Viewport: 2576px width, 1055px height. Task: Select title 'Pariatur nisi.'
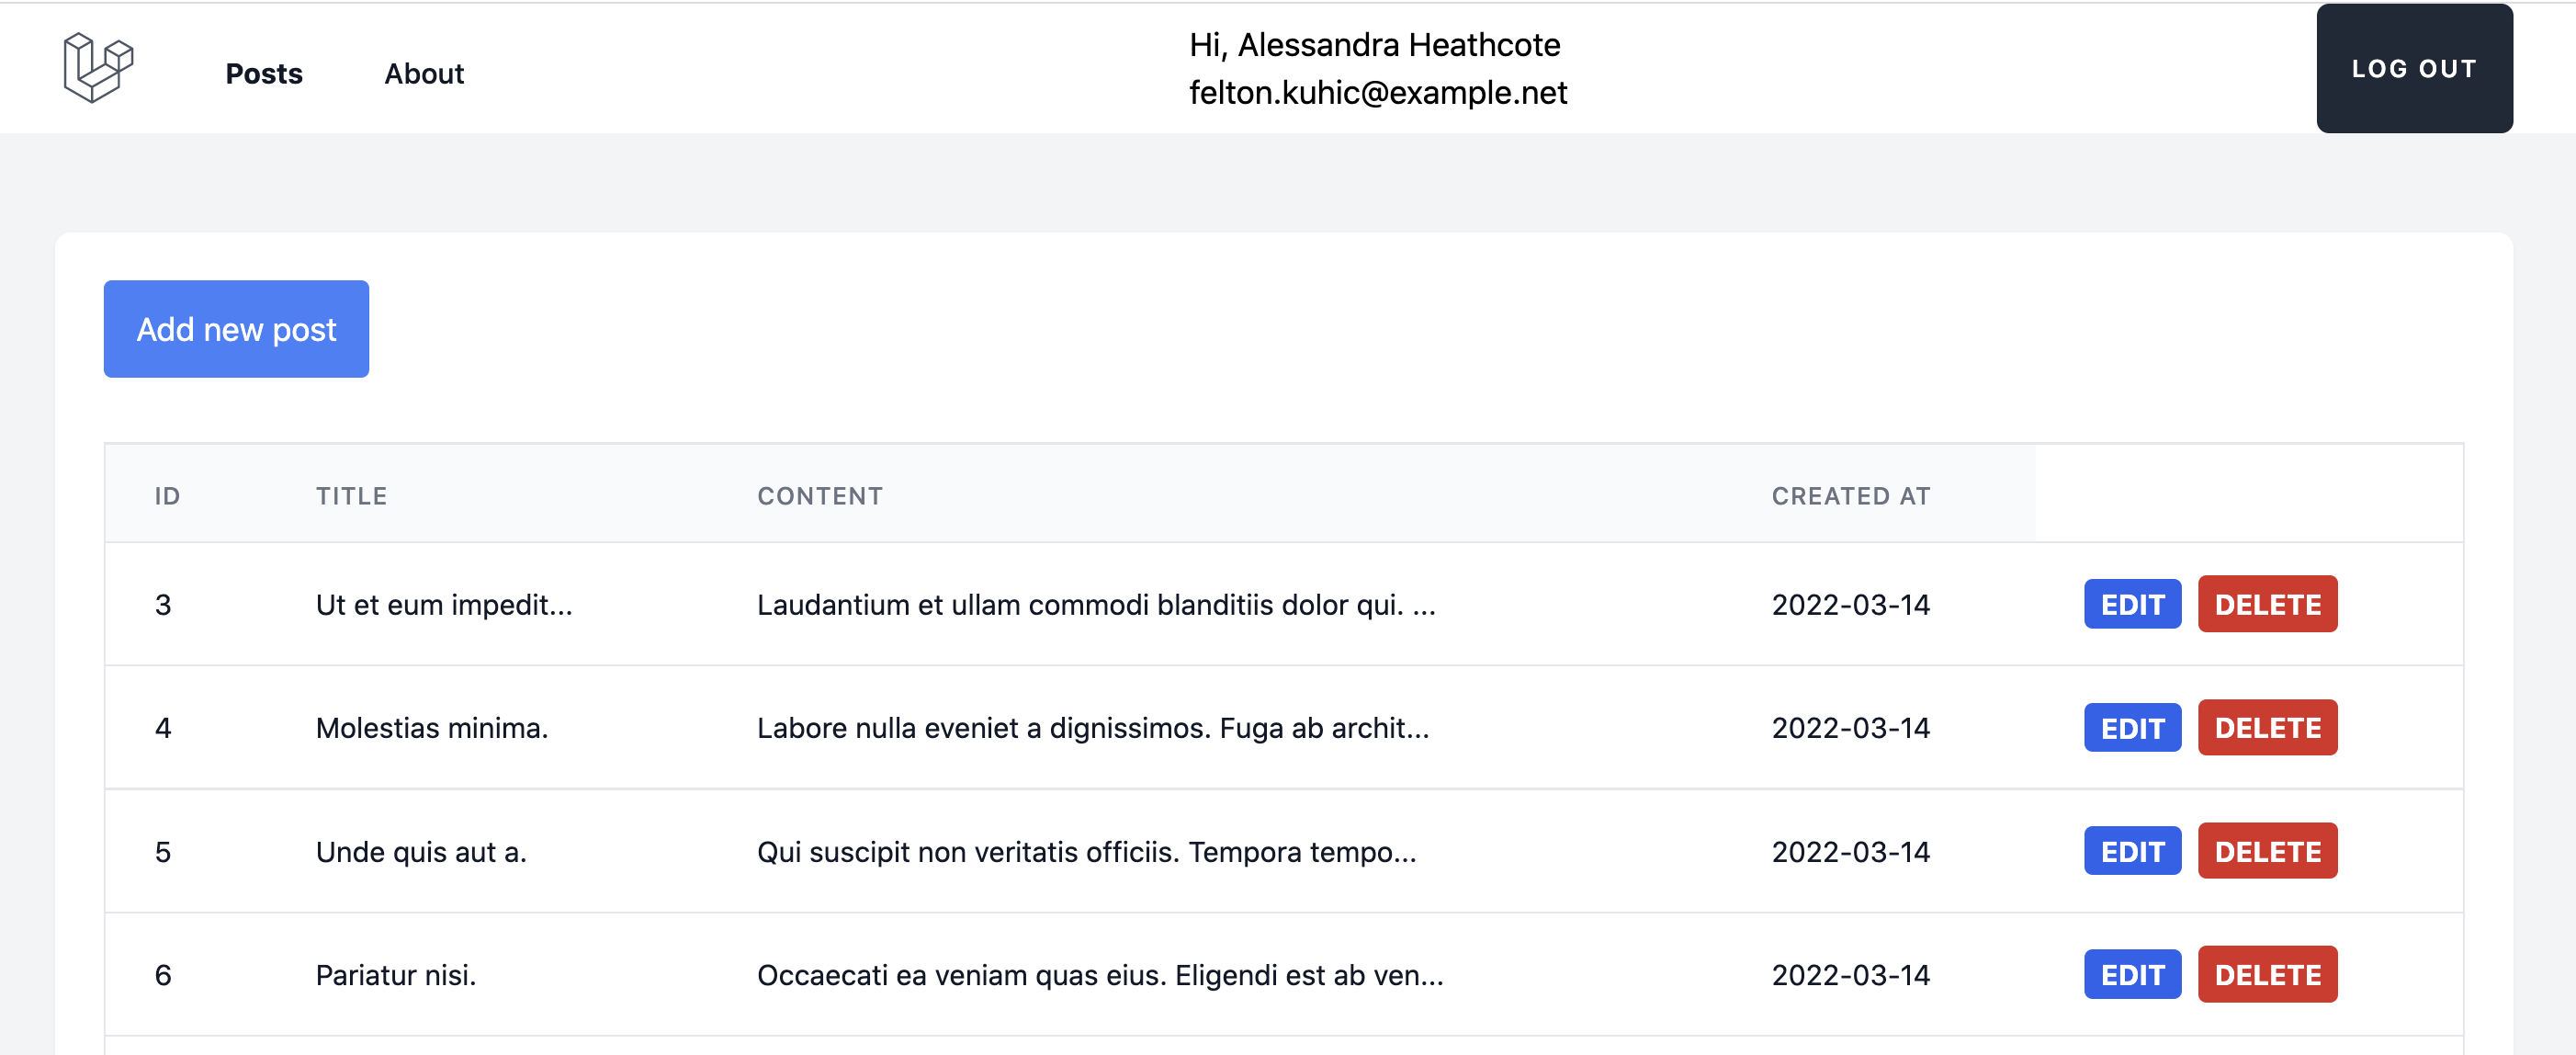coord(396,974)
